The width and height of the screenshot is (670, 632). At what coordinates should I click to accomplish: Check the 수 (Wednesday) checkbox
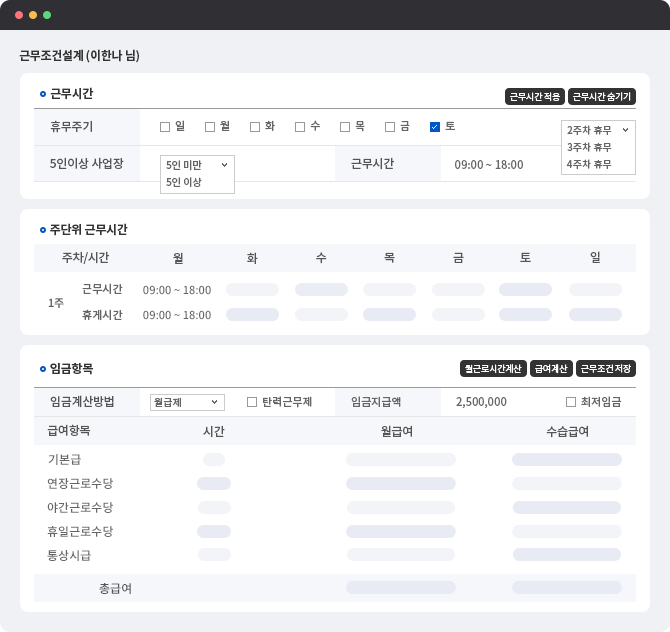300,127
